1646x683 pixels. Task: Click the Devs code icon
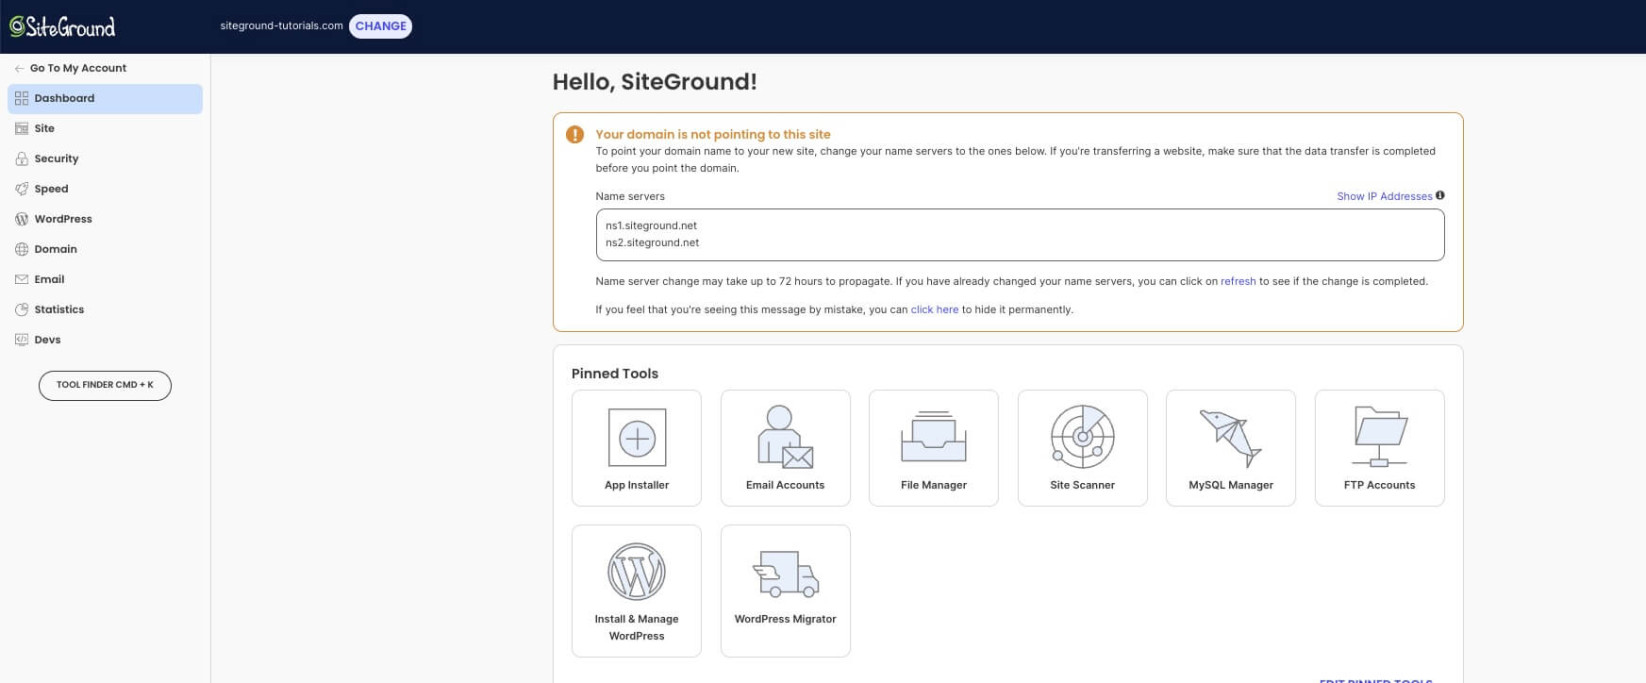22,339
